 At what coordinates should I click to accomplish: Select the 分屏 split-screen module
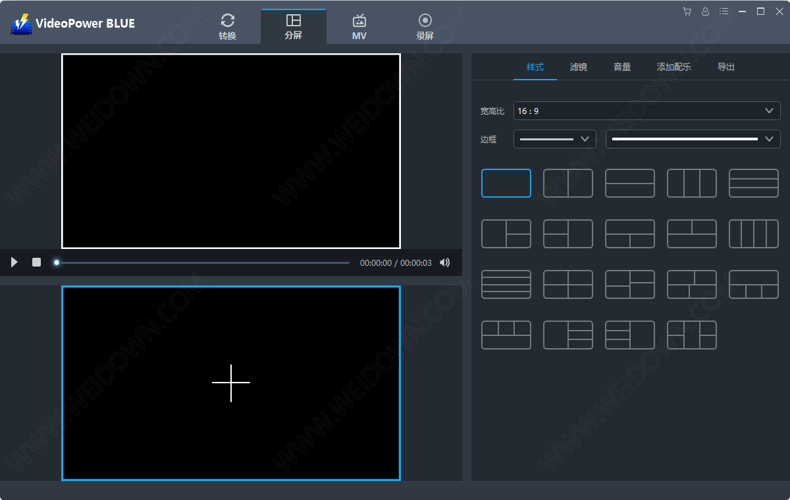point(293,26)
